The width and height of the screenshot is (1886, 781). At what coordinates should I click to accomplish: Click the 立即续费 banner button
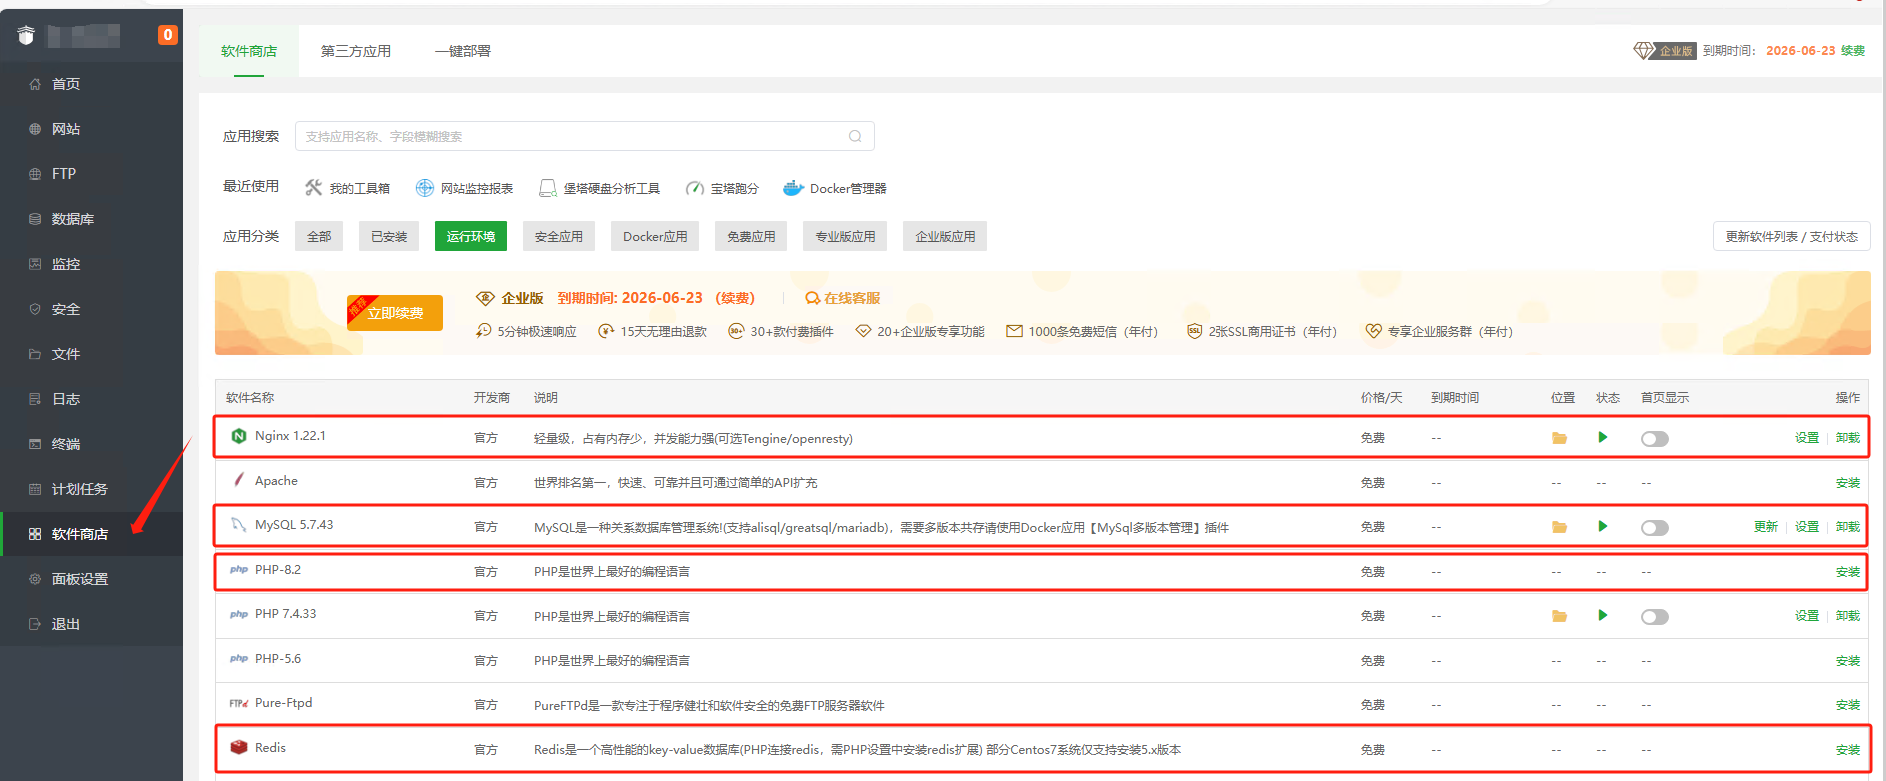[x=395, y=313]
